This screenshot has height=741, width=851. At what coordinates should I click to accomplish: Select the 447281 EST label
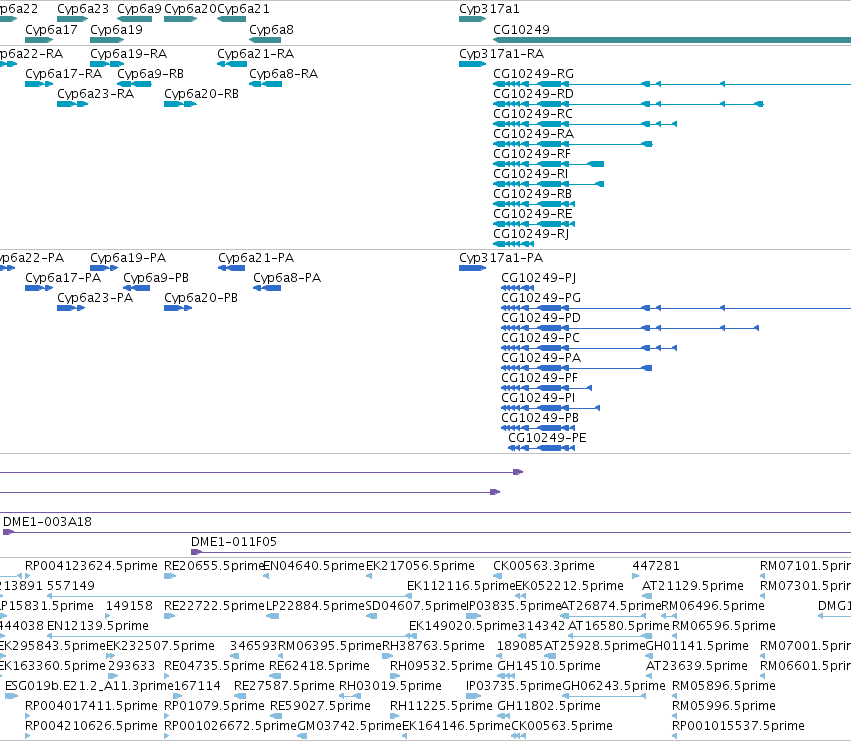point(656,566)
